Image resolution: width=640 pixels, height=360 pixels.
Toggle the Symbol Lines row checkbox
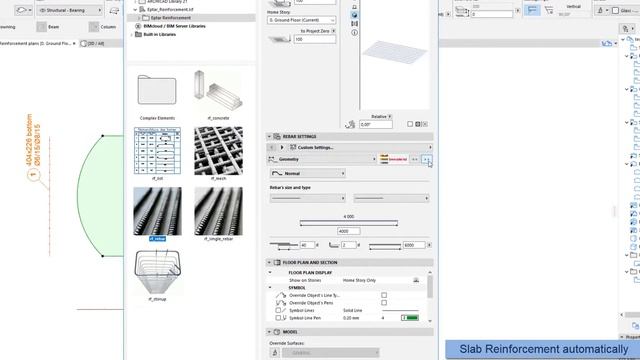coord(278,311)
